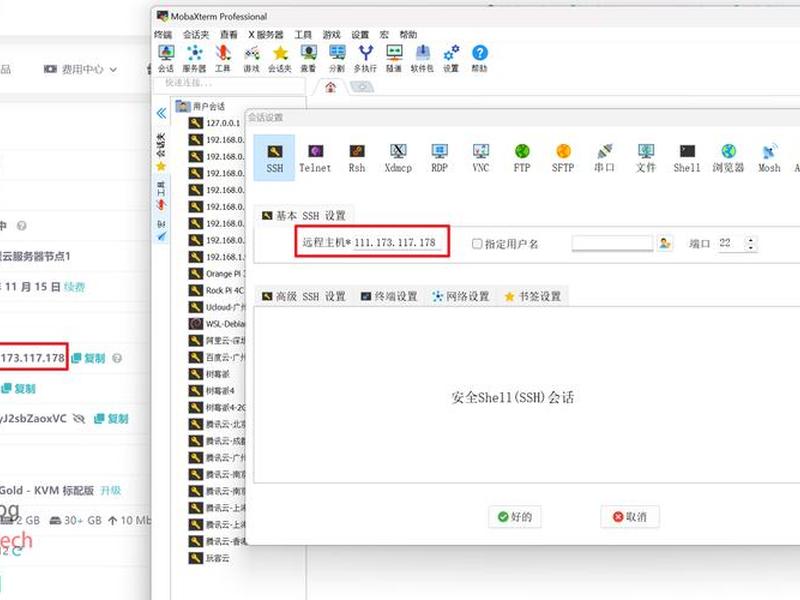
Task: Open the 查看 menu in the menu bar
Action: (229, 35)
